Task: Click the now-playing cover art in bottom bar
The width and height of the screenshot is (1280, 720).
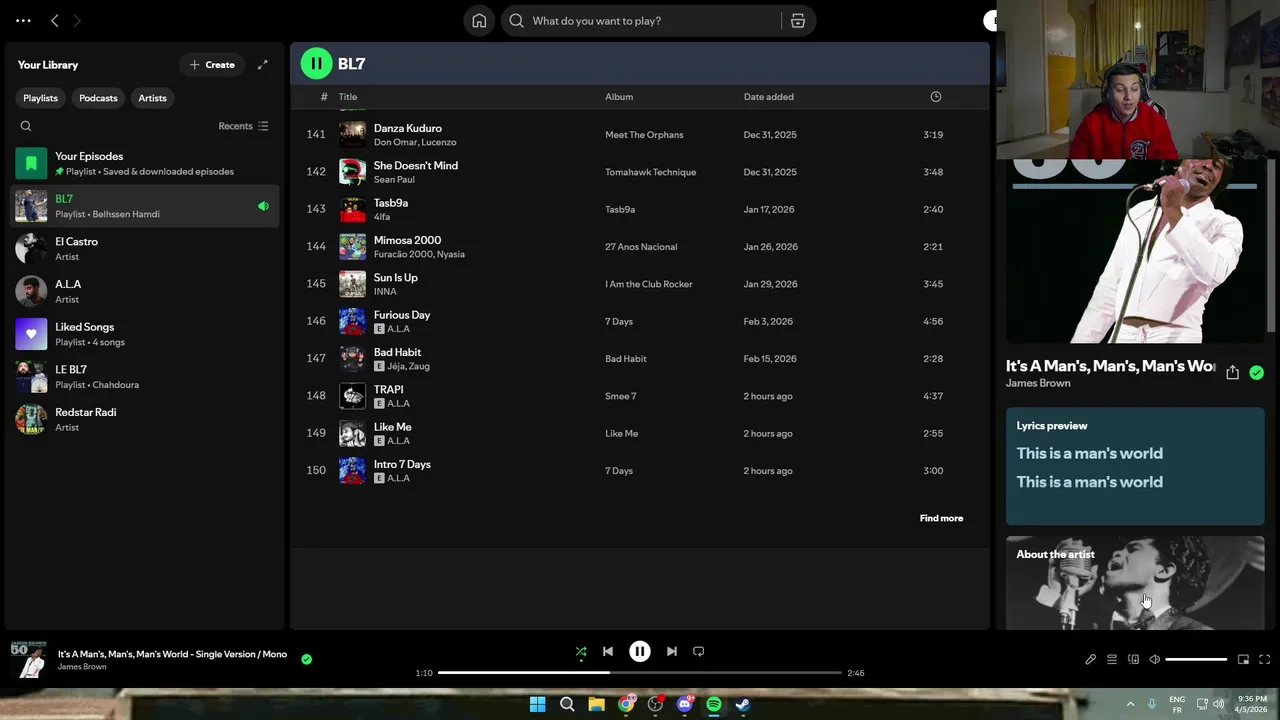Action: [x=29, y=660]
